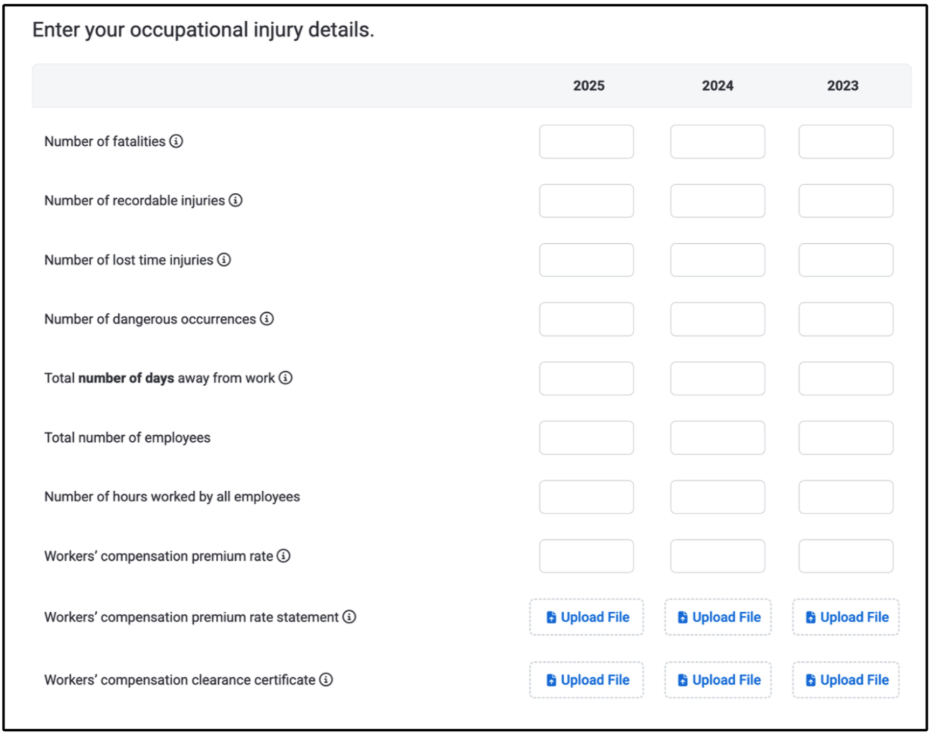Viewport: 936px width, 738px height.
Task: Click info icon beside Number of fatalities
Action: coord(176,142)
